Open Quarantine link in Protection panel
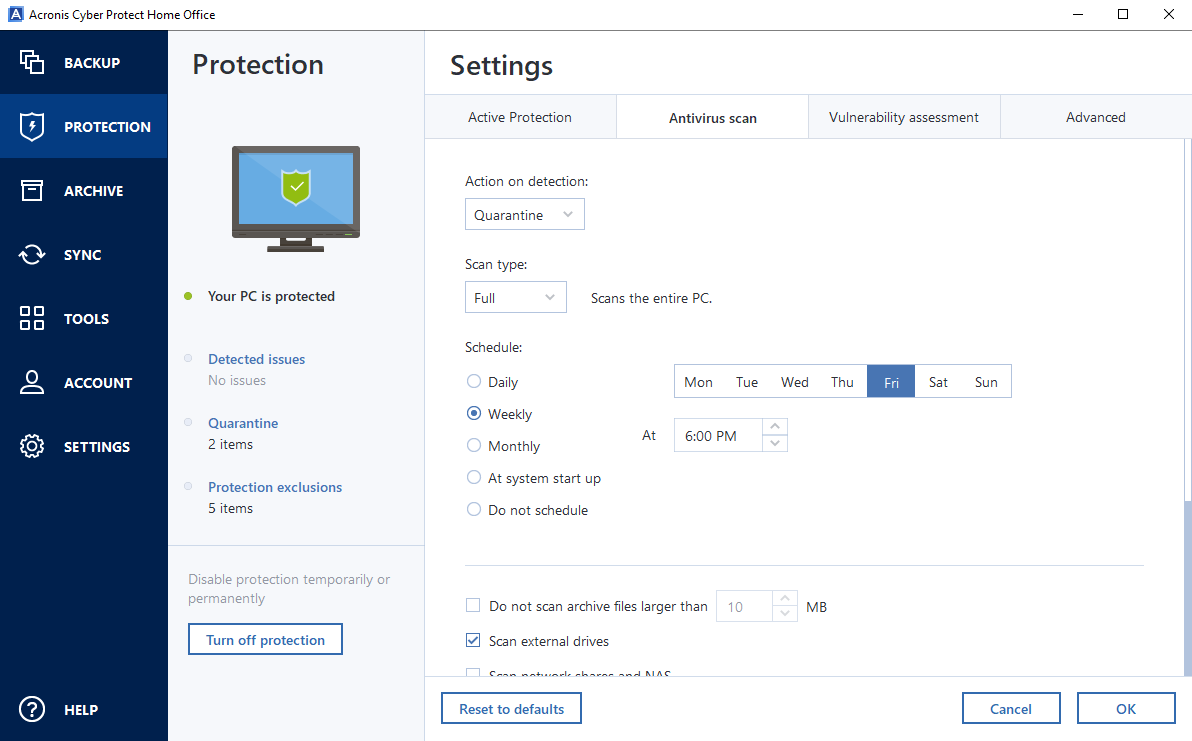Viewport: 1192px width, 741px height. [243, 423]
